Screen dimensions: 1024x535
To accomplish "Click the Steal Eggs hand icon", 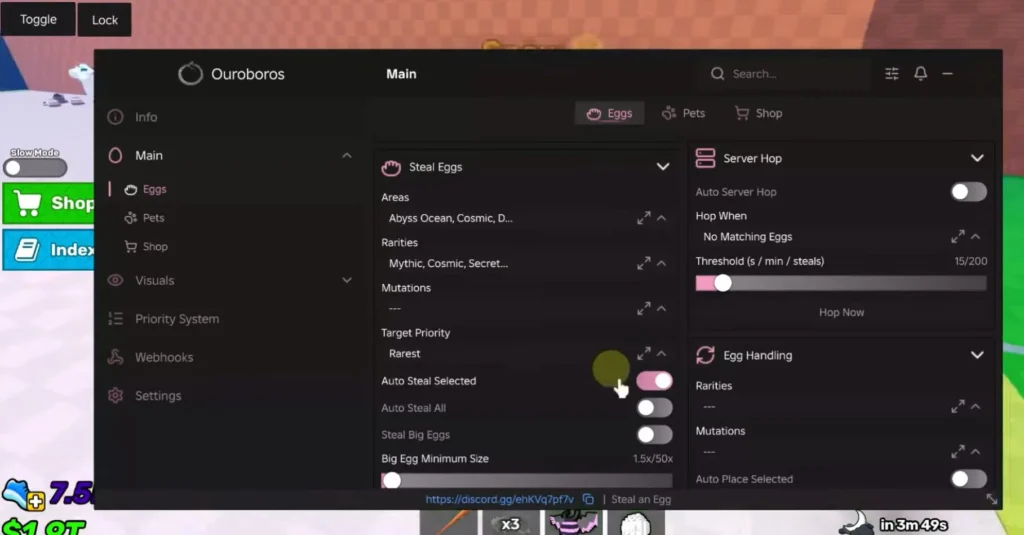I will [391, 168].
